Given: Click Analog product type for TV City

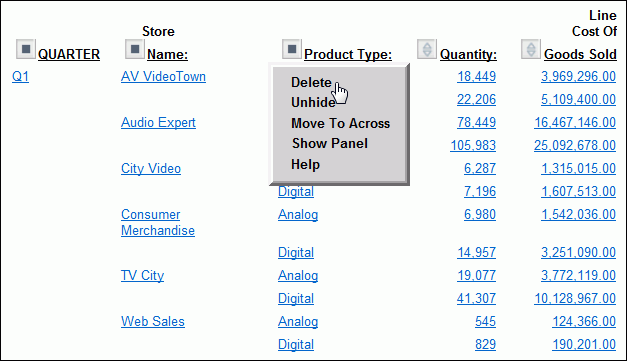Looking at the screenshot, I should (x=298, y=275).
